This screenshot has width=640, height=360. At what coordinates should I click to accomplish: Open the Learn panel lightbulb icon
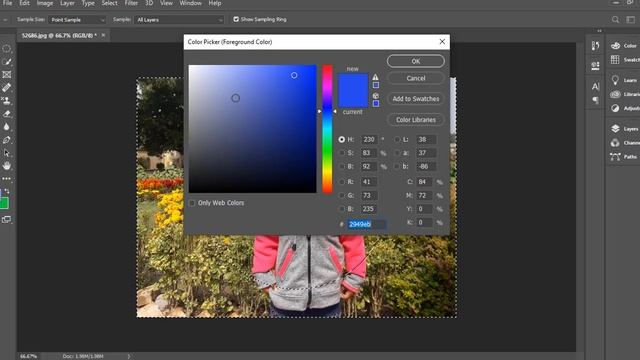point(615,80)
